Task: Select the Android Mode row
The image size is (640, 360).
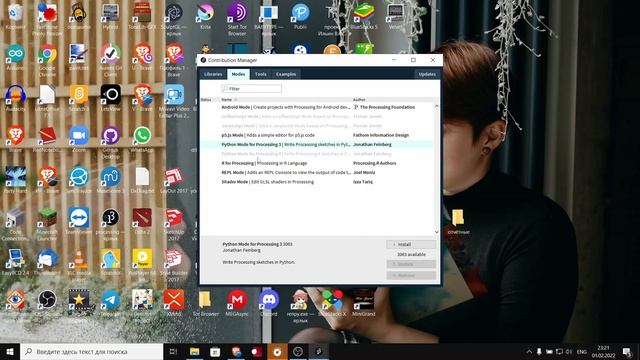Action: tap(316, 107)
